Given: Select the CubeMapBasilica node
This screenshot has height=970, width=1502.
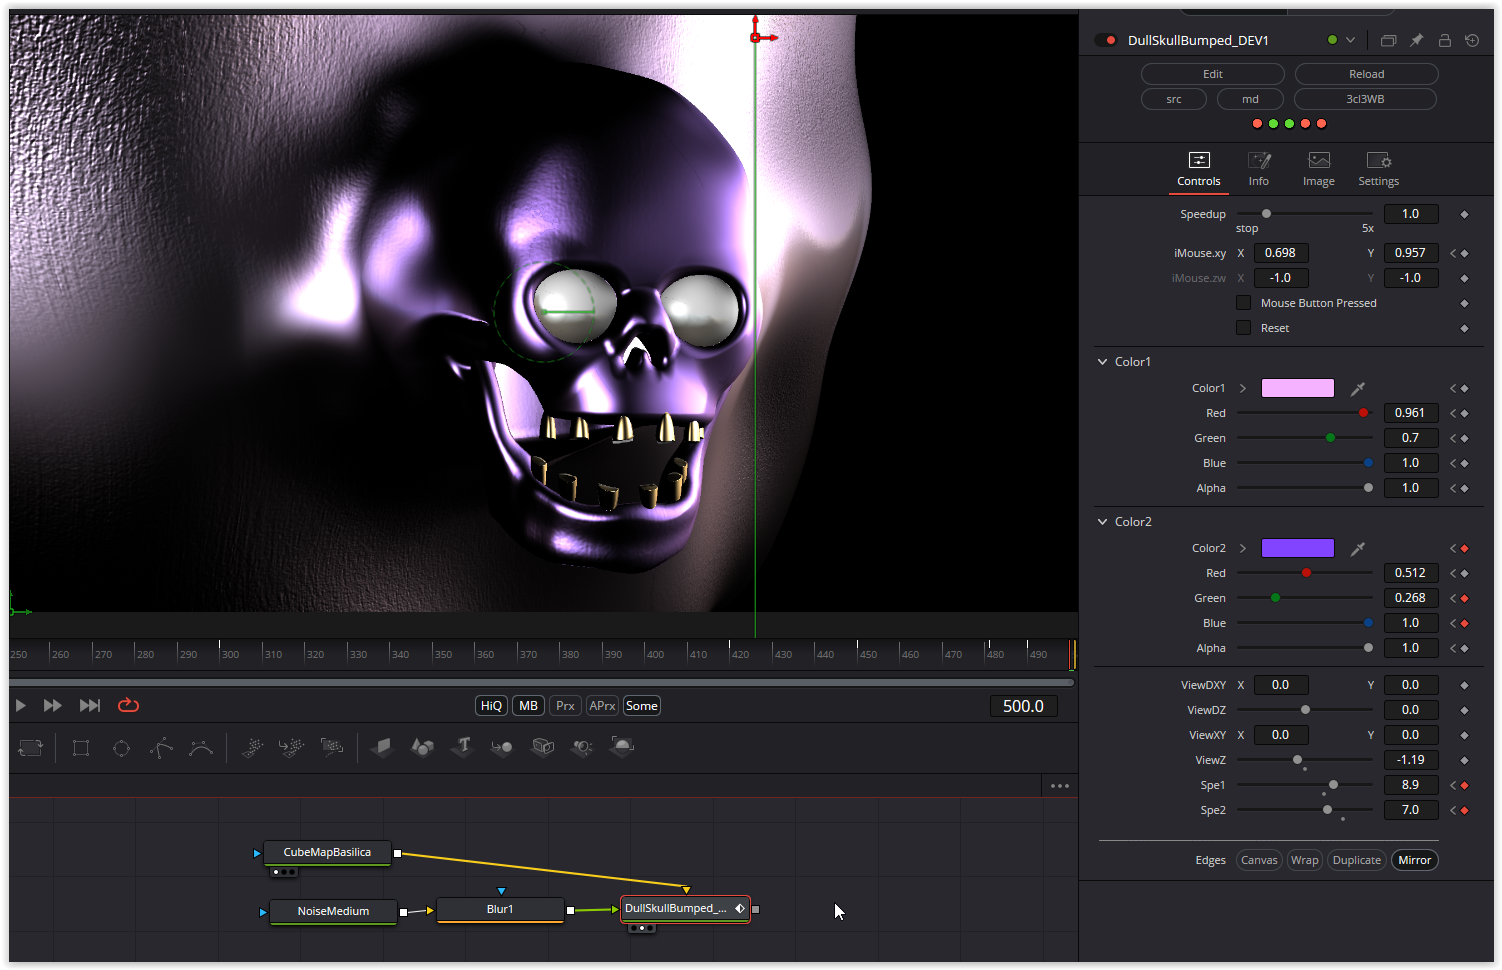Looking at the screenshot, I should pos(327,853).
